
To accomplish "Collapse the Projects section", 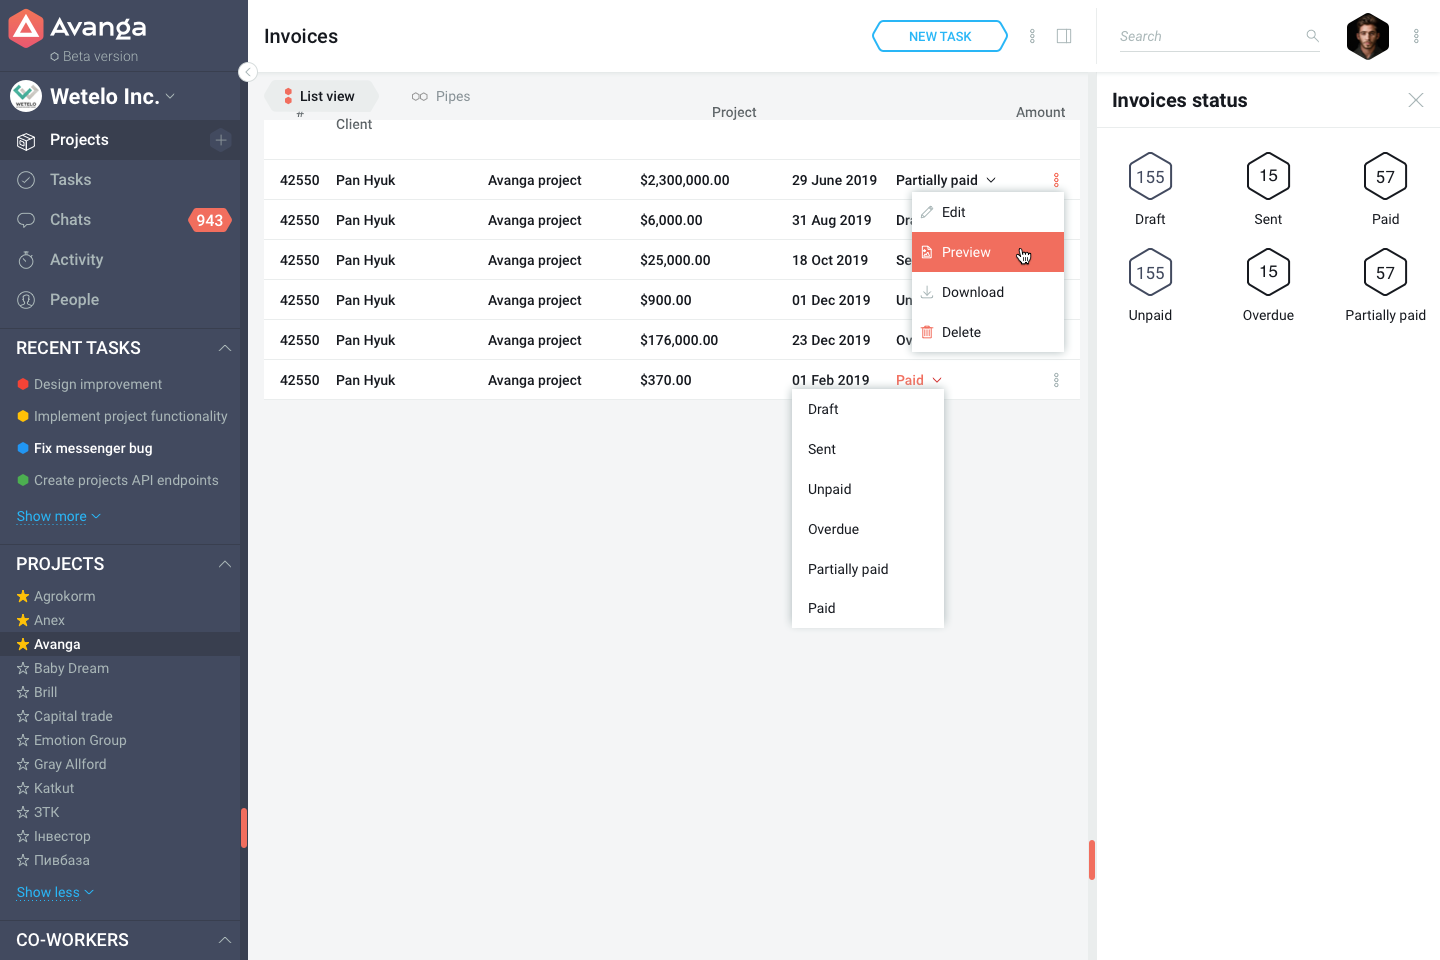I will tap(225, 564).
